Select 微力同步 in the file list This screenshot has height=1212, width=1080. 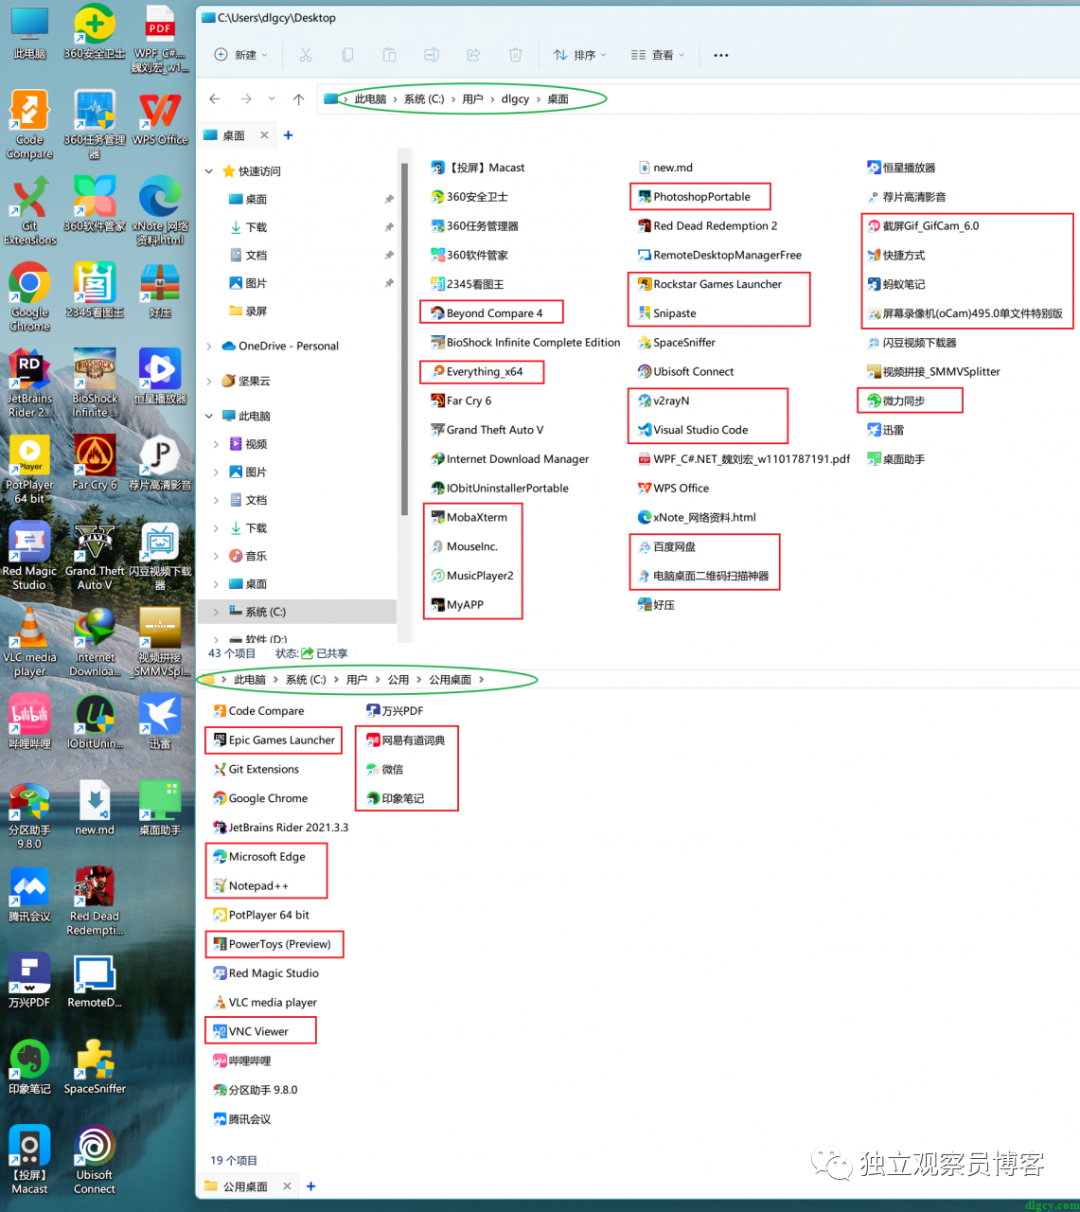[896, 401]
